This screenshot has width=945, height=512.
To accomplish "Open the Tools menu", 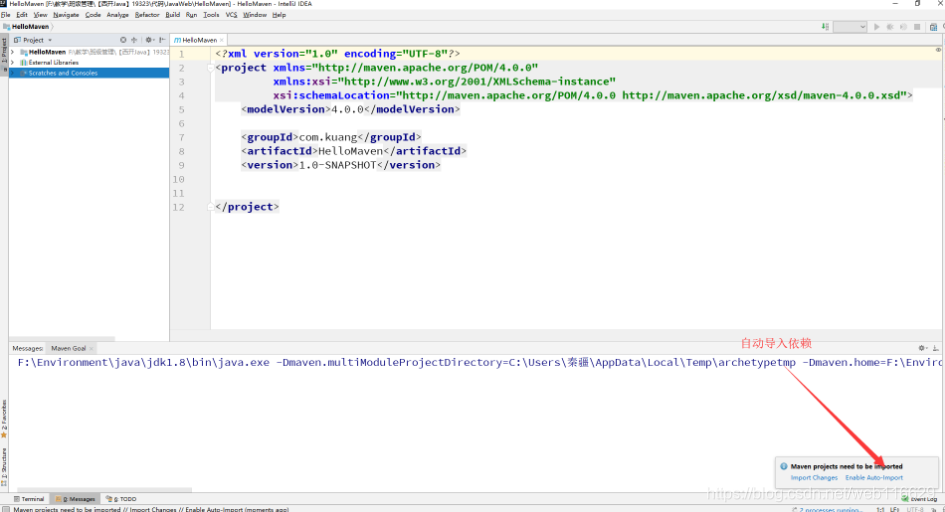I will [211, 15].
